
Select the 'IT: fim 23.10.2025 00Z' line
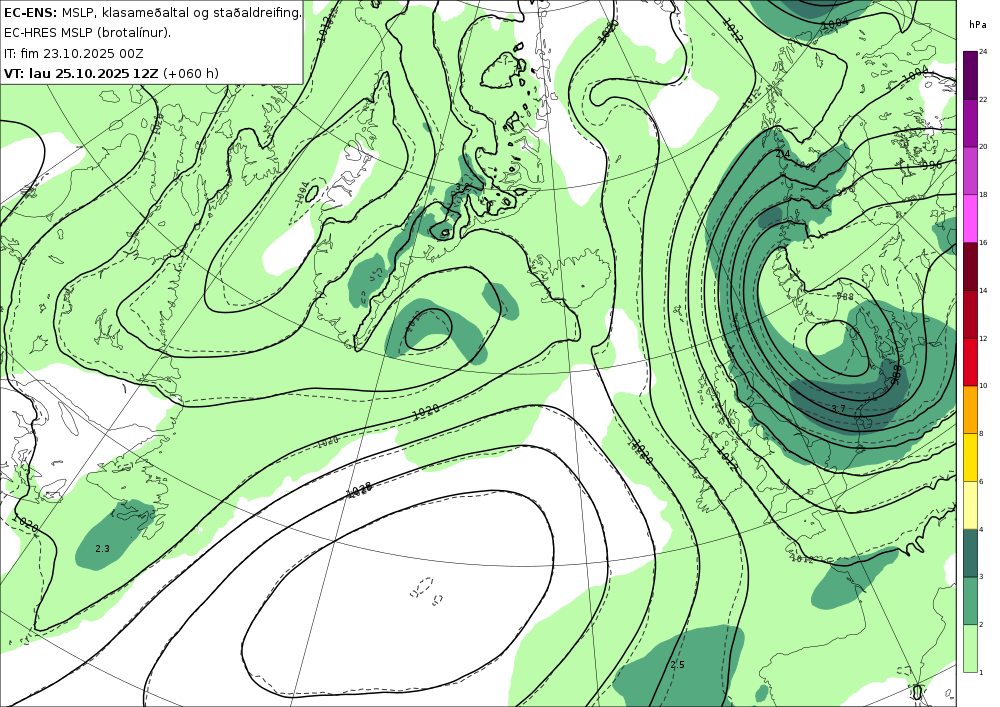click(73, 54)
